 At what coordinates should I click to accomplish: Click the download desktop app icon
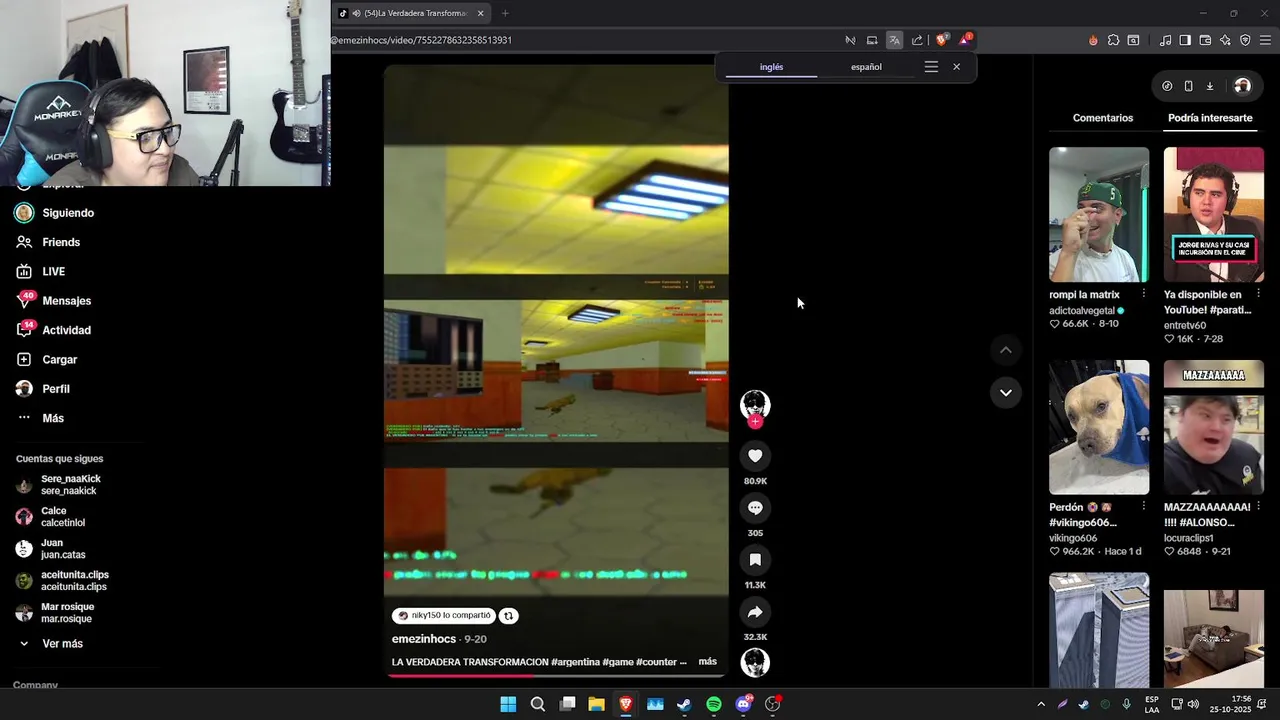point(1209,86)
